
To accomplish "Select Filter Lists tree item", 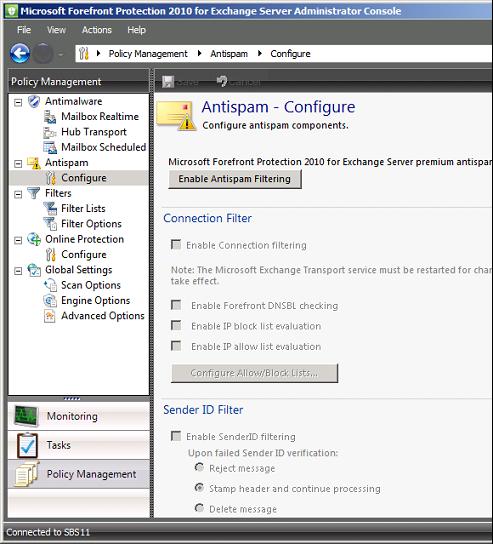I will point(83,209).
